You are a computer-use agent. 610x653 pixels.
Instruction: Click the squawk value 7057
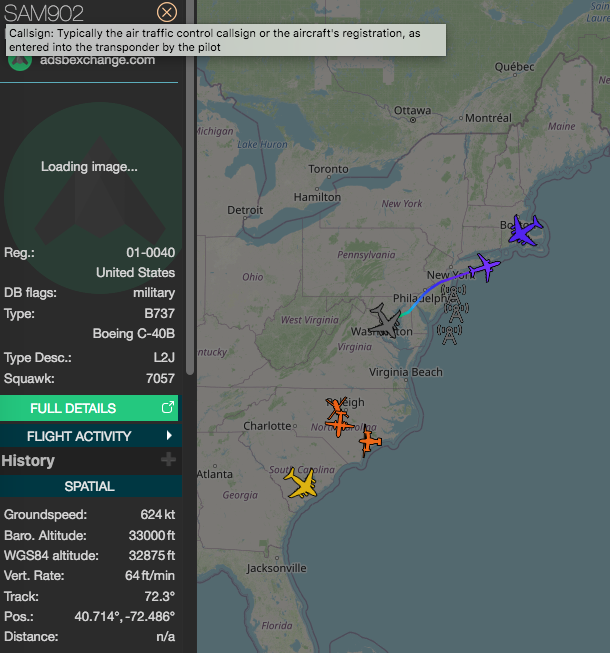pos(160,379)
